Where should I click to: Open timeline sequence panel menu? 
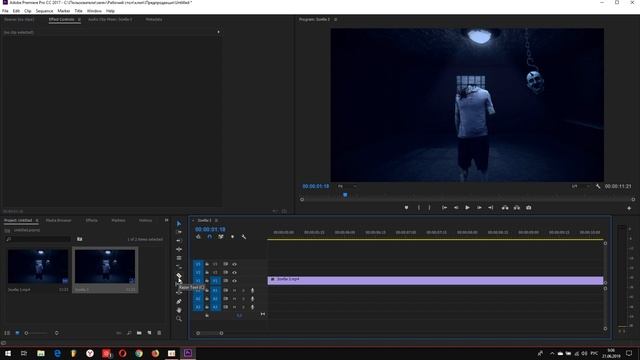click(216, 220)
